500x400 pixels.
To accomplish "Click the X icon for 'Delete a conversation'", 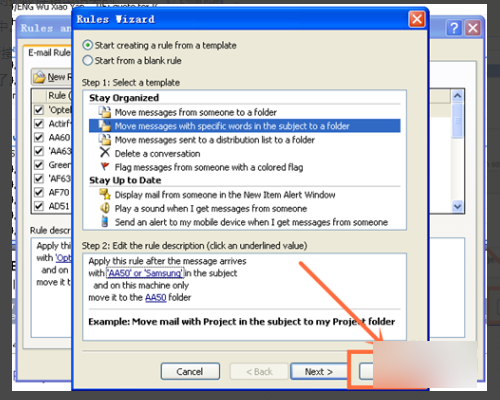I will (105, 152).
